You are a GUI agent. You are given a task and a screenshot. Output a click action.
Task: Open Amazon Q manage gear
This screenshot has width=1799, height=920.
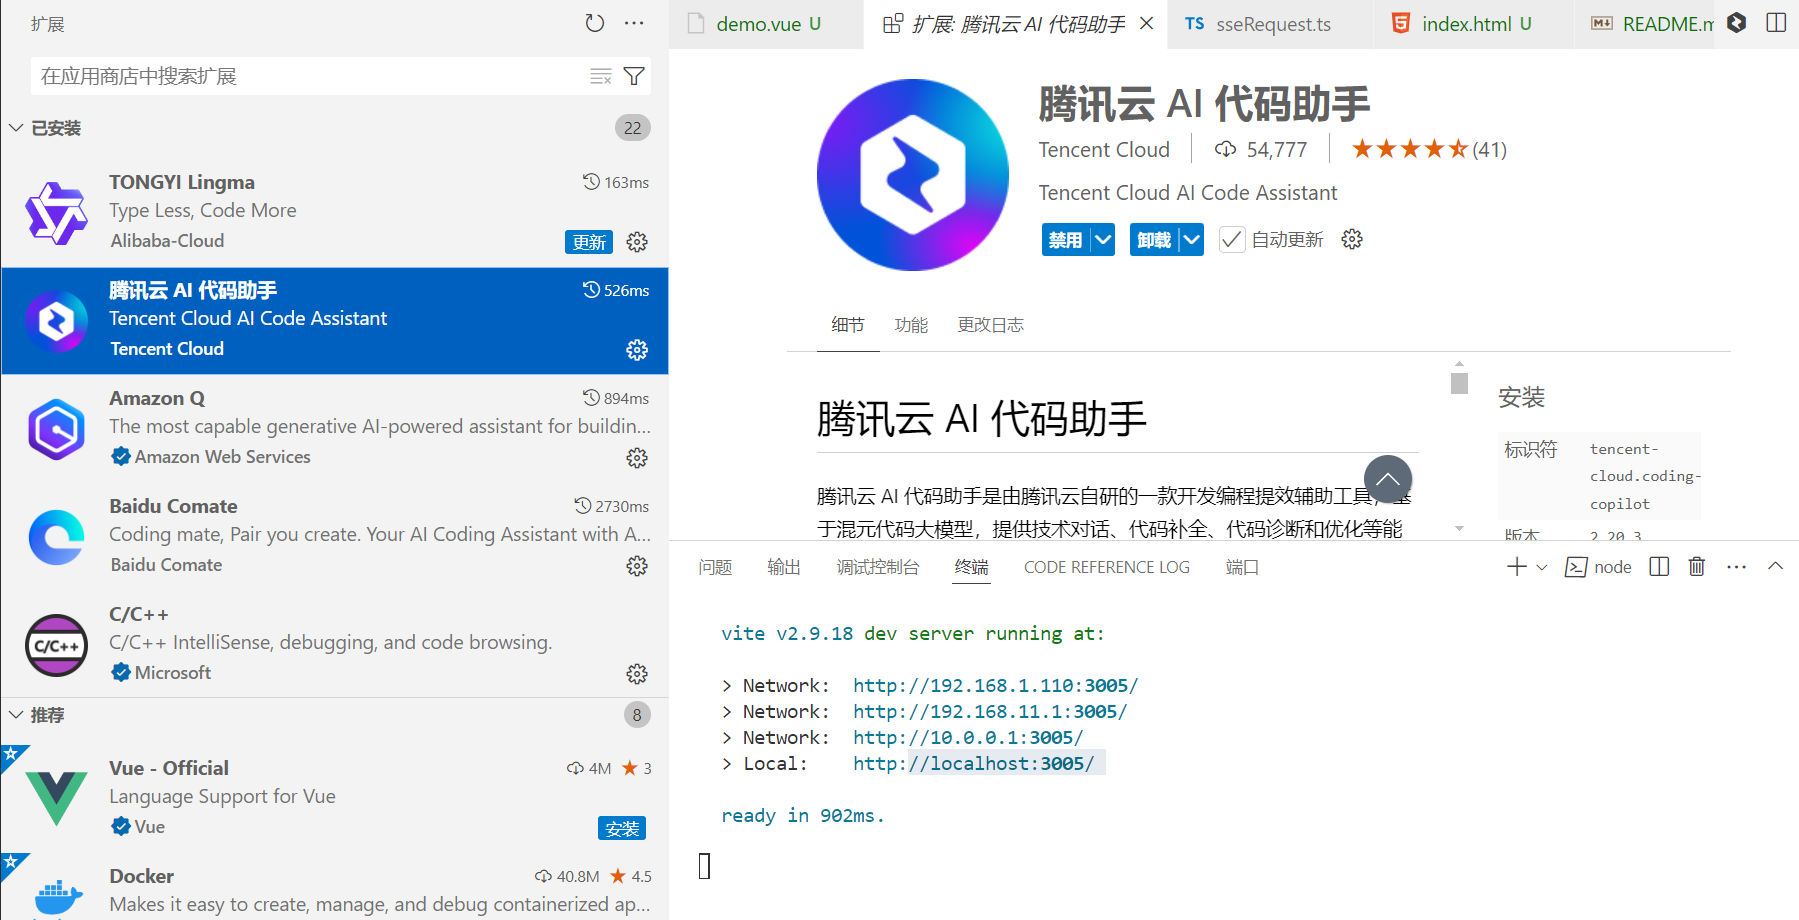click(x=637, y=458)
